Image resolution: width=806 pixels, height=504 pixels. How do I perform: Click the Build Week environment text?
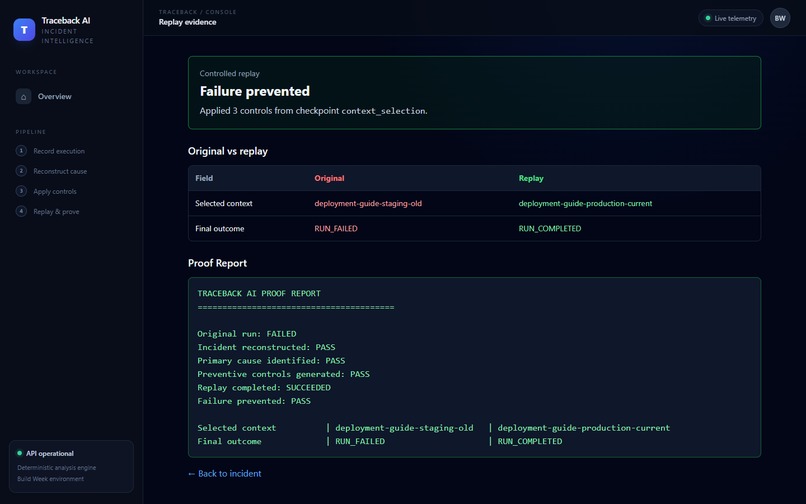coord(50,479)
